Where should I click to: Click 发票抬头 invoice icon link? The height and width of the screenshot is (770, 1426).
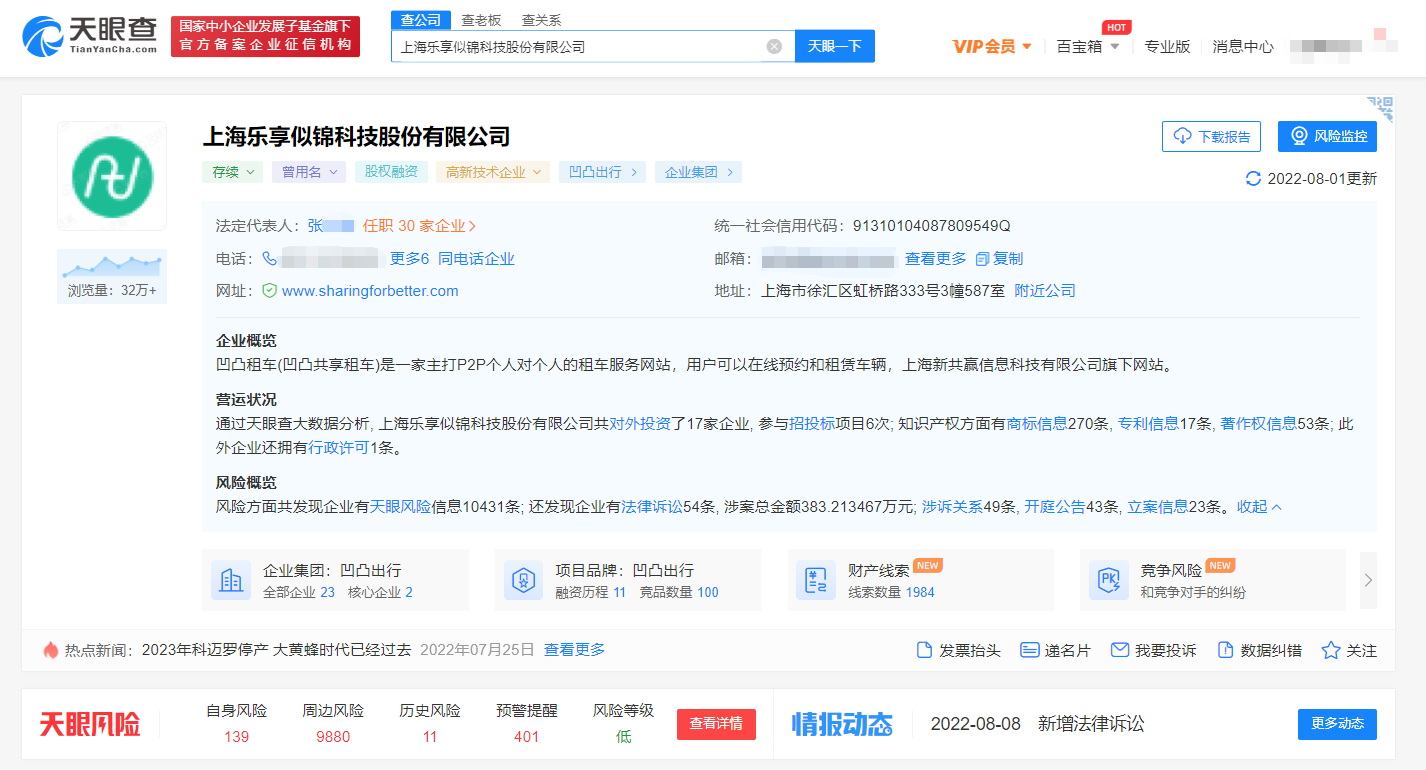pyautogui.click(x=958, y=650)
